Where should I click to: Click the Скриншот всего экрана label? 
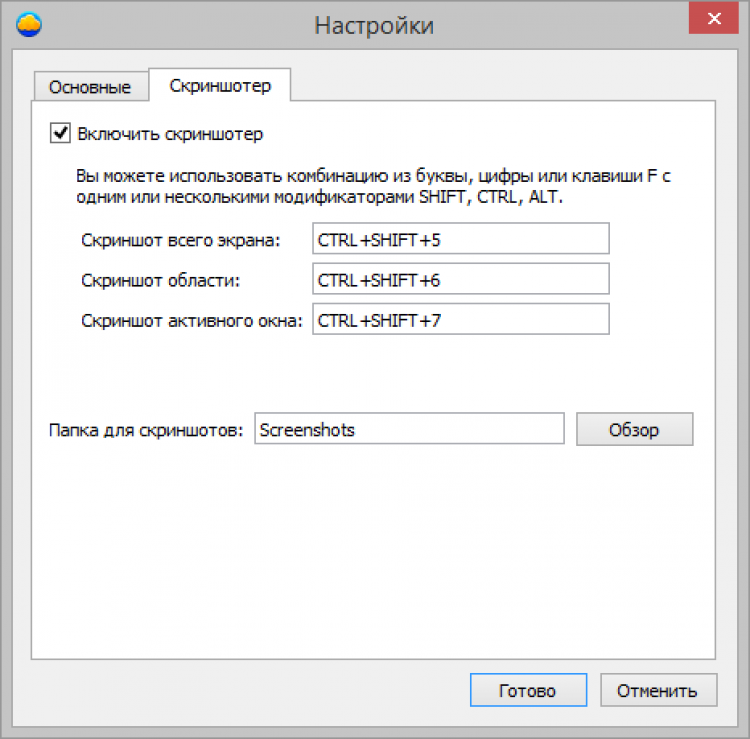[x=182, y=240]
